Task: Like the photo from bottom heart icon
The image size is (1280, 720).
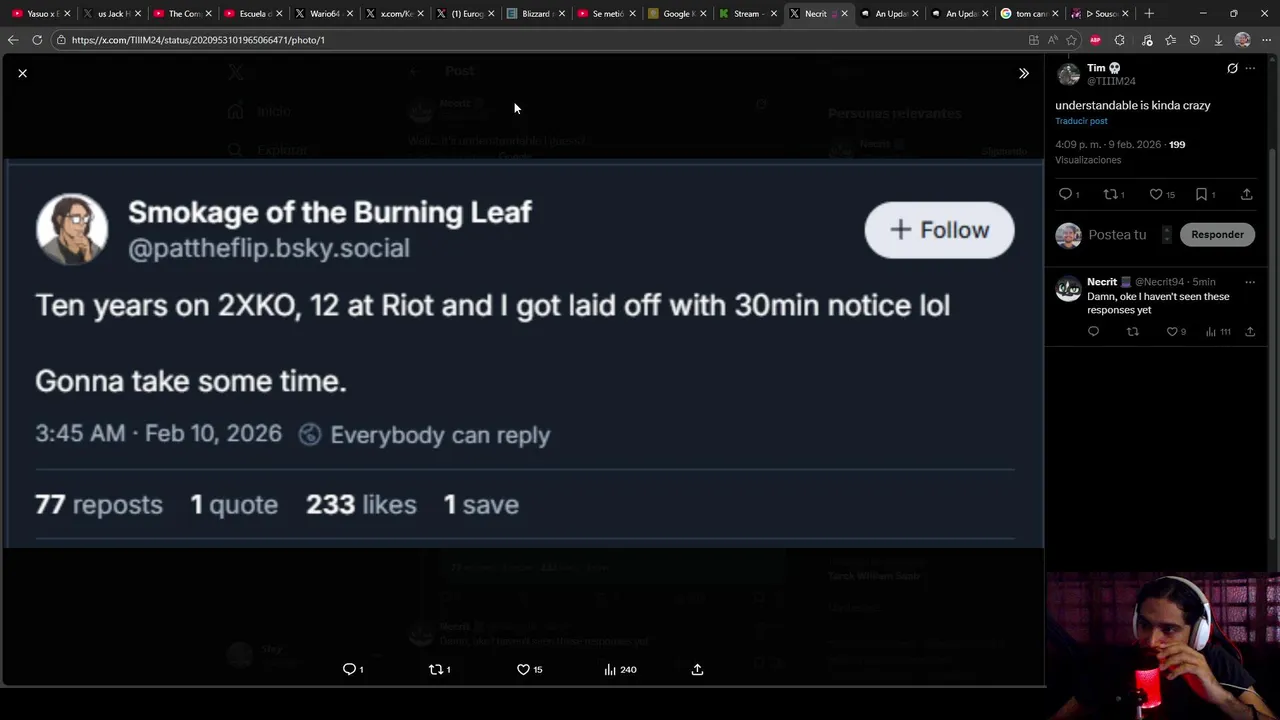Action: pos(523,669)
